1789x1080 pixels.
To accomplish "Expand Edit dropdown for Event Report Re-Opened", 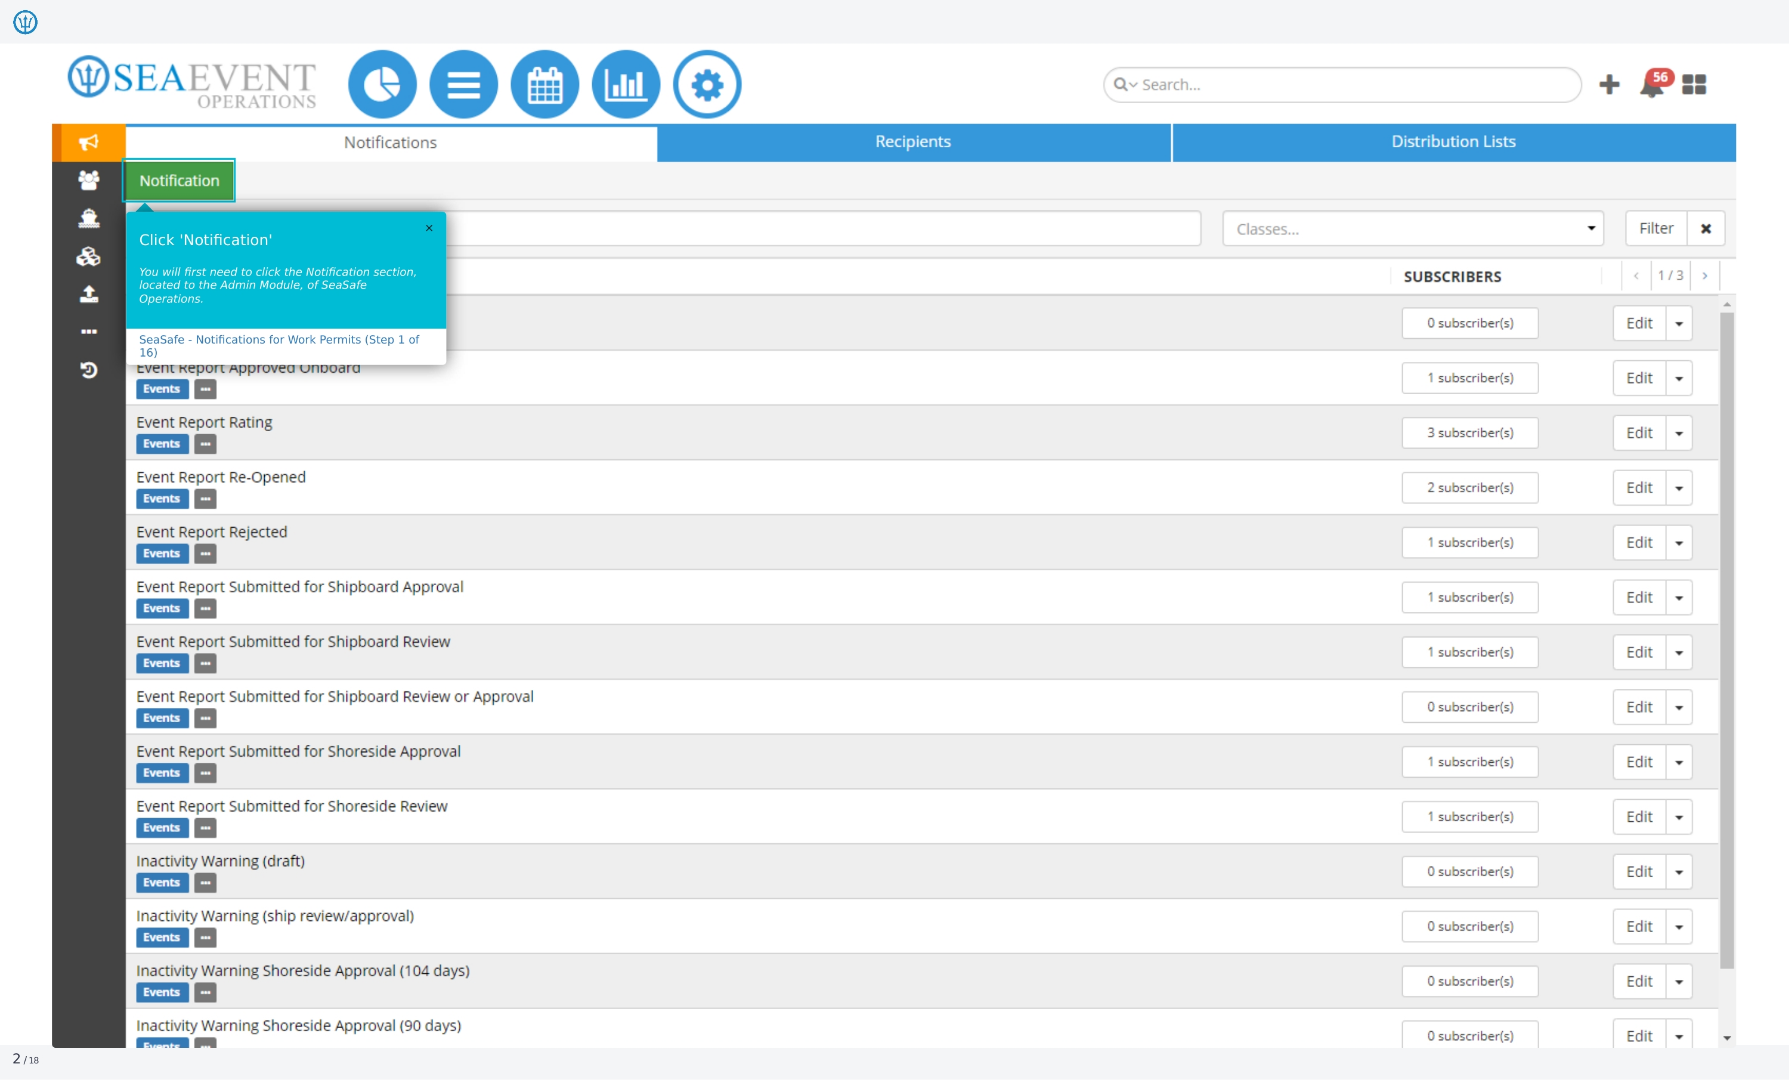I will pyautogui.click(x=1679, y=488).
